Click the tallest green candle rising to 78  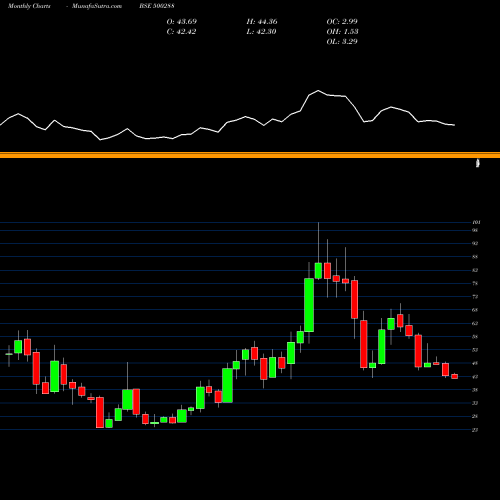[x=309, y=305]
